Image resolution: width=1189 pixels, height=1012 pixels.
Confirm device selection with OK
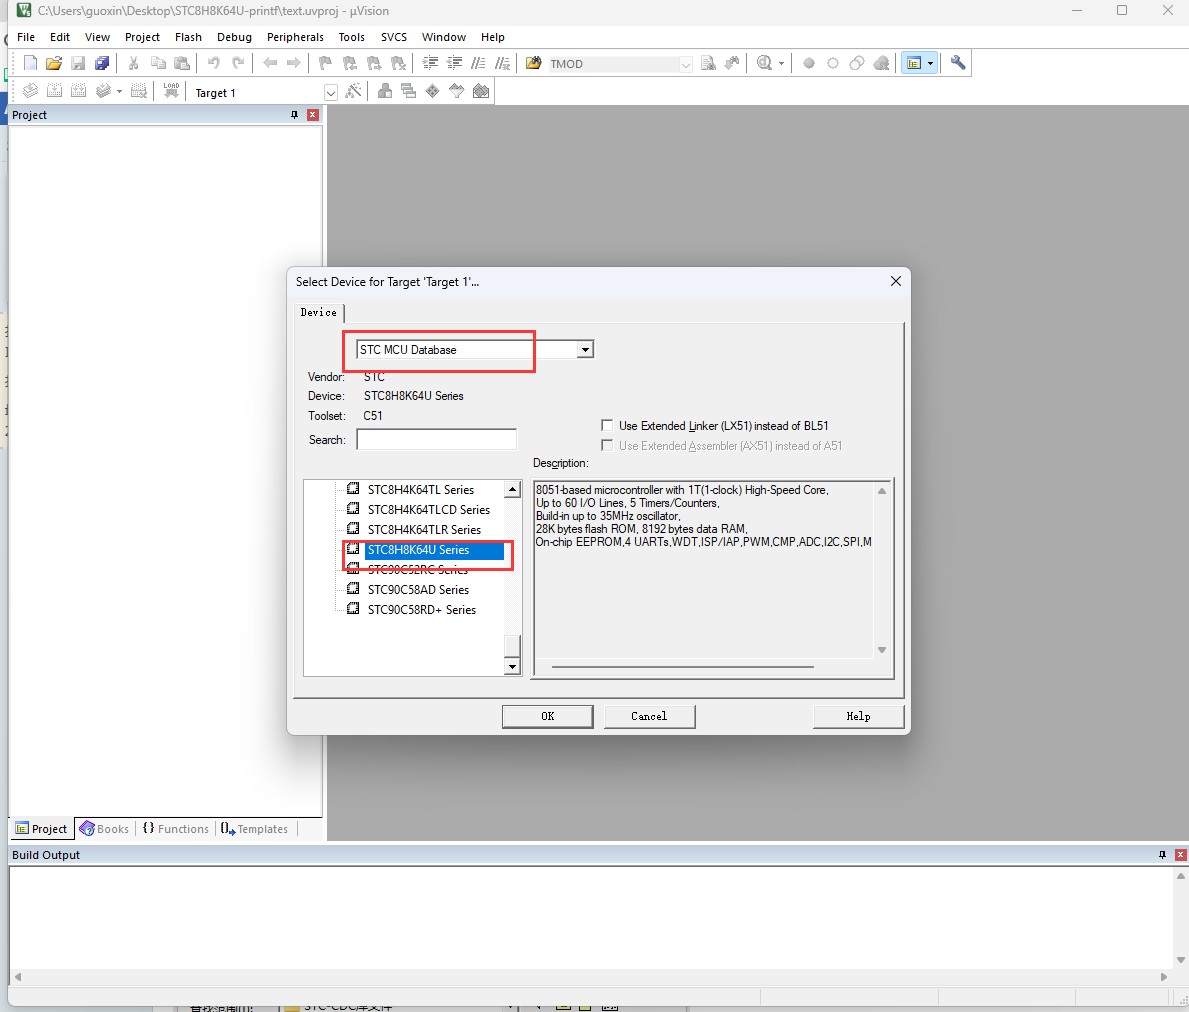coord(547,716)
